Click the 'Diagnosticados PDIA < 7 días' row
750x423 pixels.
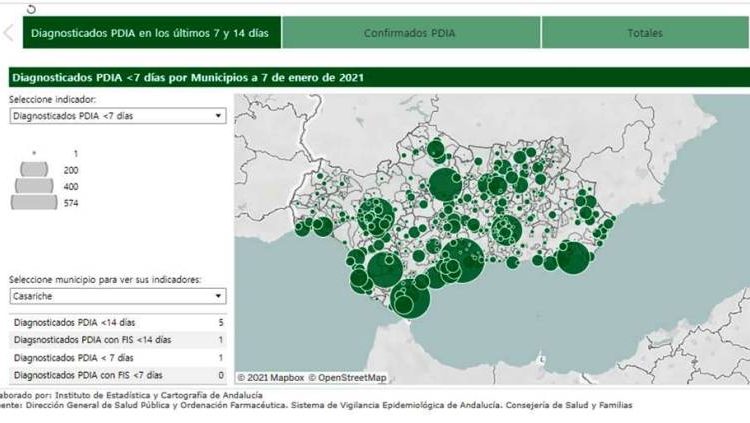tap(117, 357)
